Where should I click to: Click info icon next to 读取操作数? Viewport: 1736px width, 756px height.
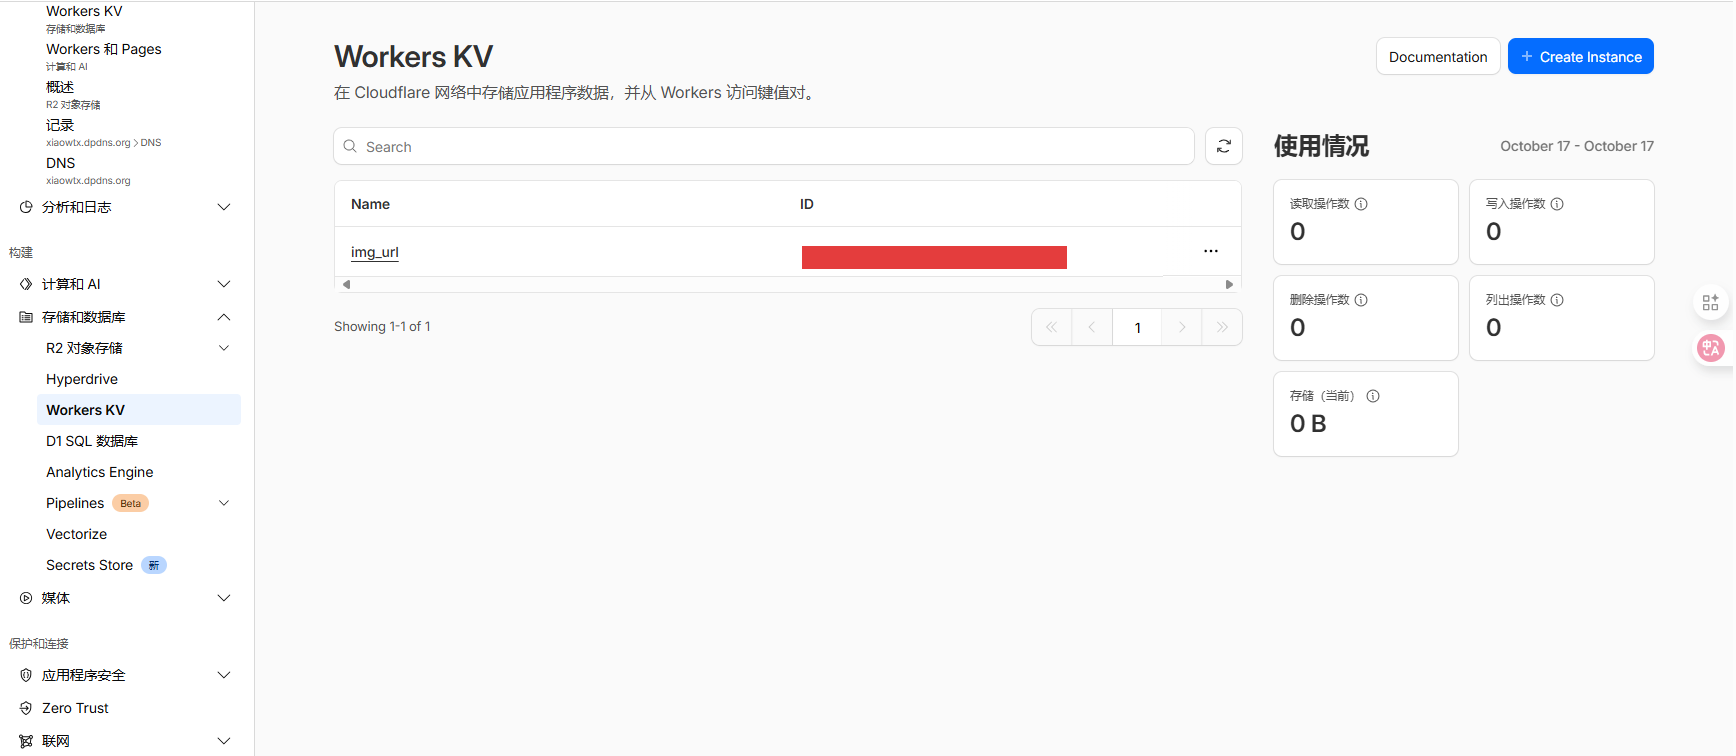1361,204
